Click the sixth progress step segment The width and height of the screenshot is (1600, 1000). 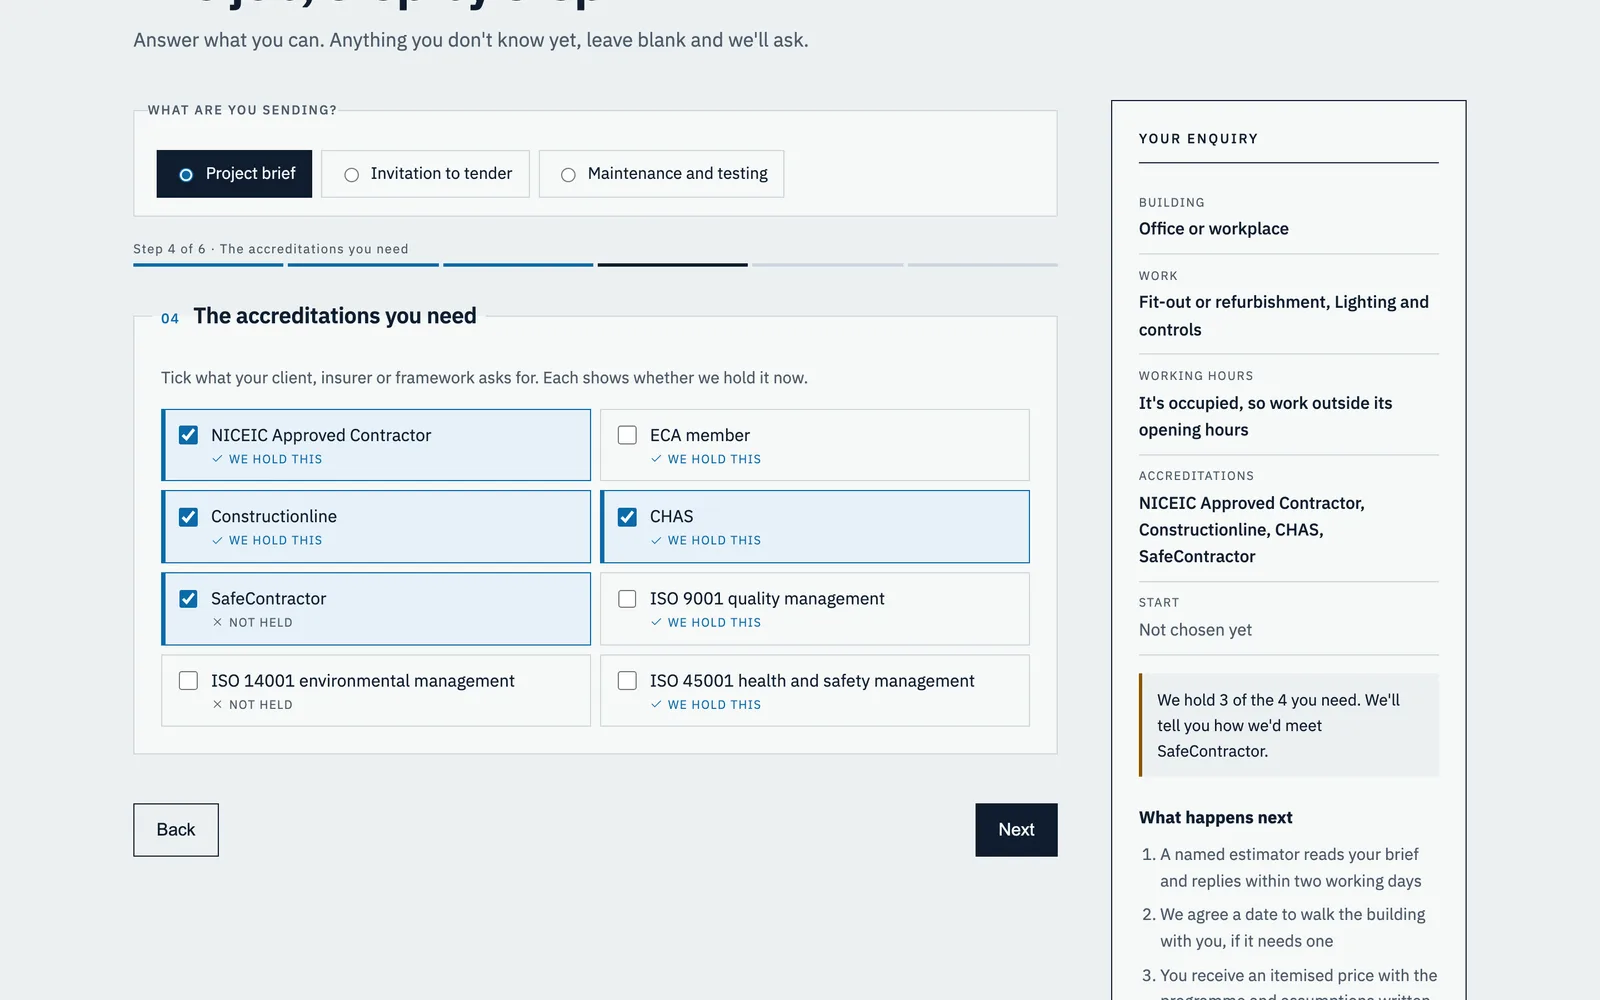(x=983, y=265)
